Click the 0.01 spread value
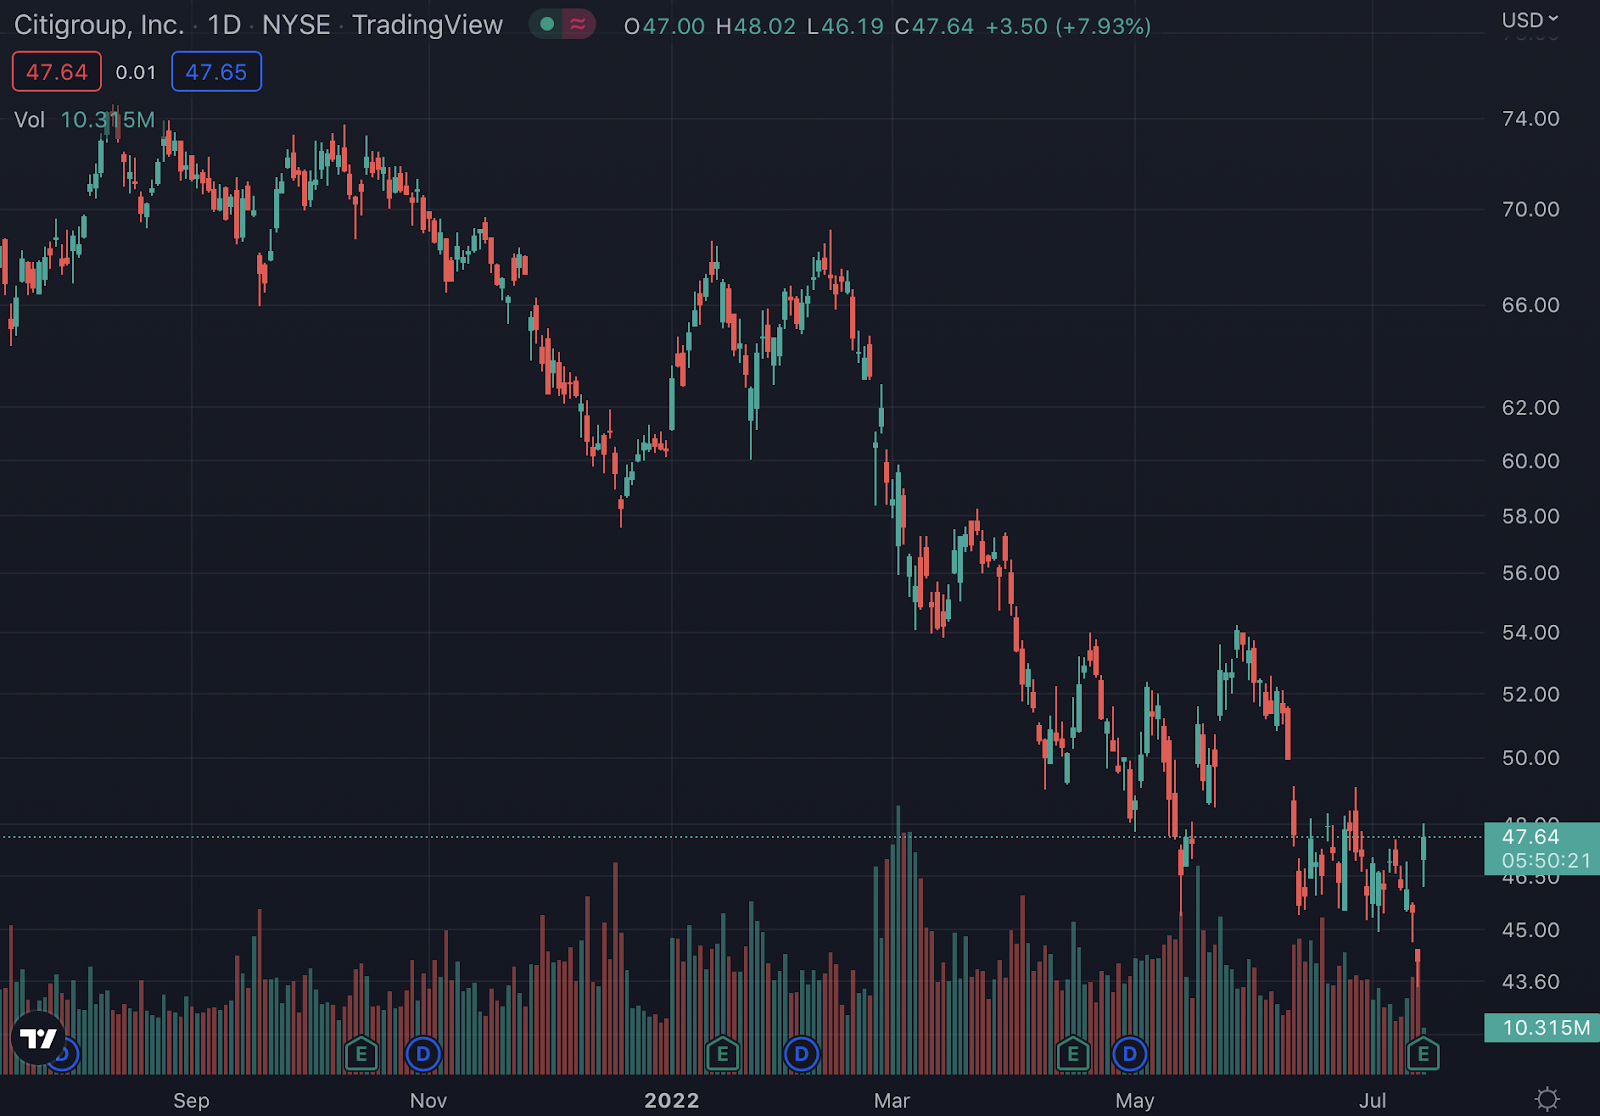The width and height of the screenshot is (1600, 1116). pyautogui.click(x=136, y=72)
